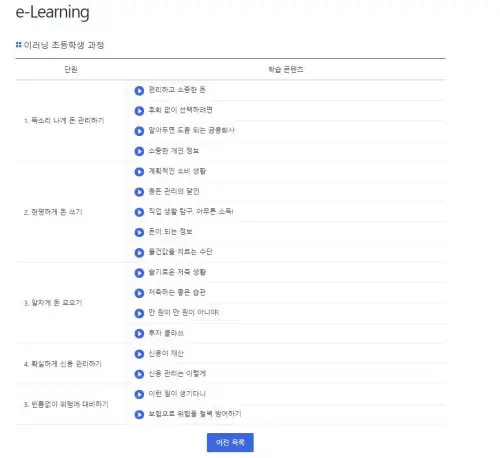Select unit cell 1. 똑소리 나게 돈 관리하기
500x458 pixels.
click(x=71, y=121)
